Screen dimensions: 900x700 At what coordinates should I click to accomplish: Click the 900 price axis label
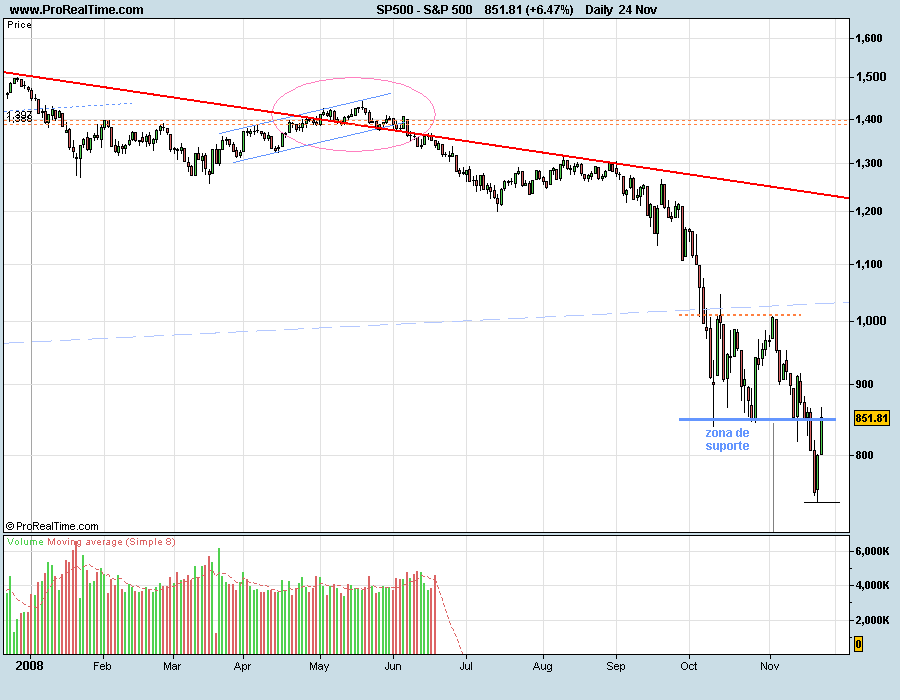coord(864,384)
